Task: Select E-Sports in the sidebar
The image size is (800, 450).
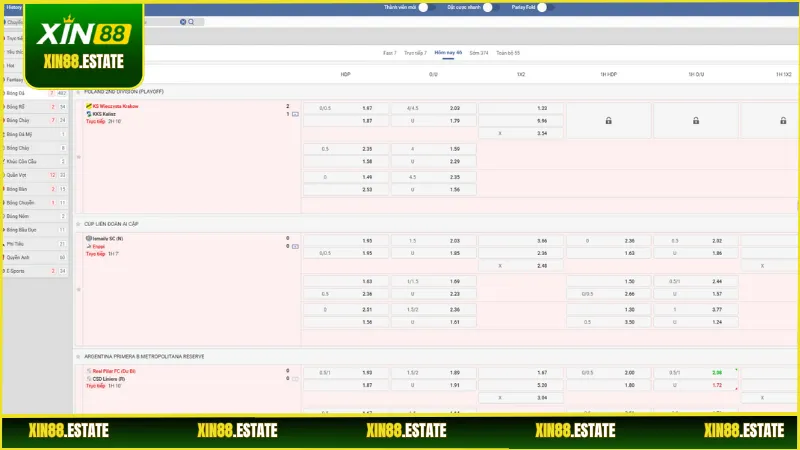Action: point(35,271)
